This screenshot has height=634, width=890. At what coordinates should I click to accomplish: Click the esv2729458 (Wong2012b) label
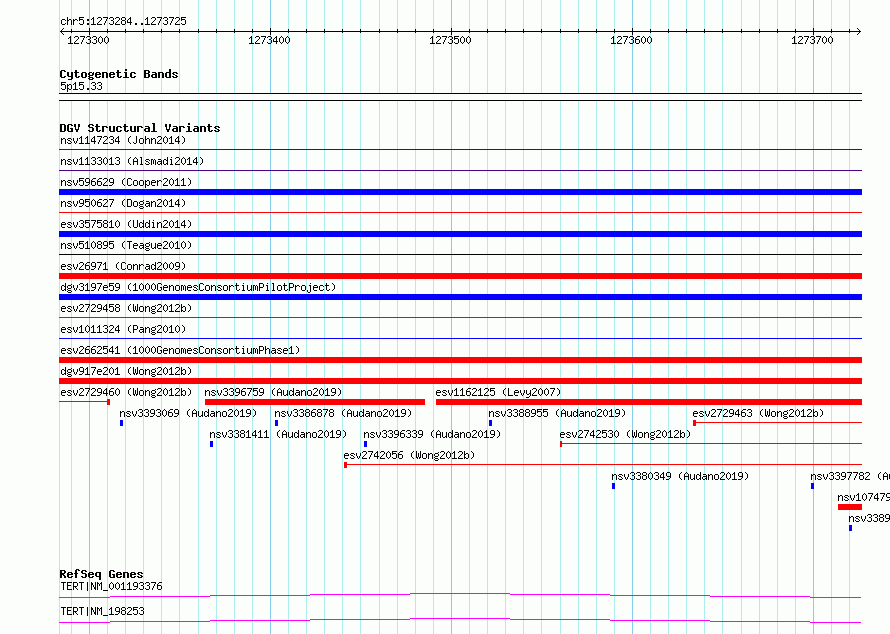126,308
